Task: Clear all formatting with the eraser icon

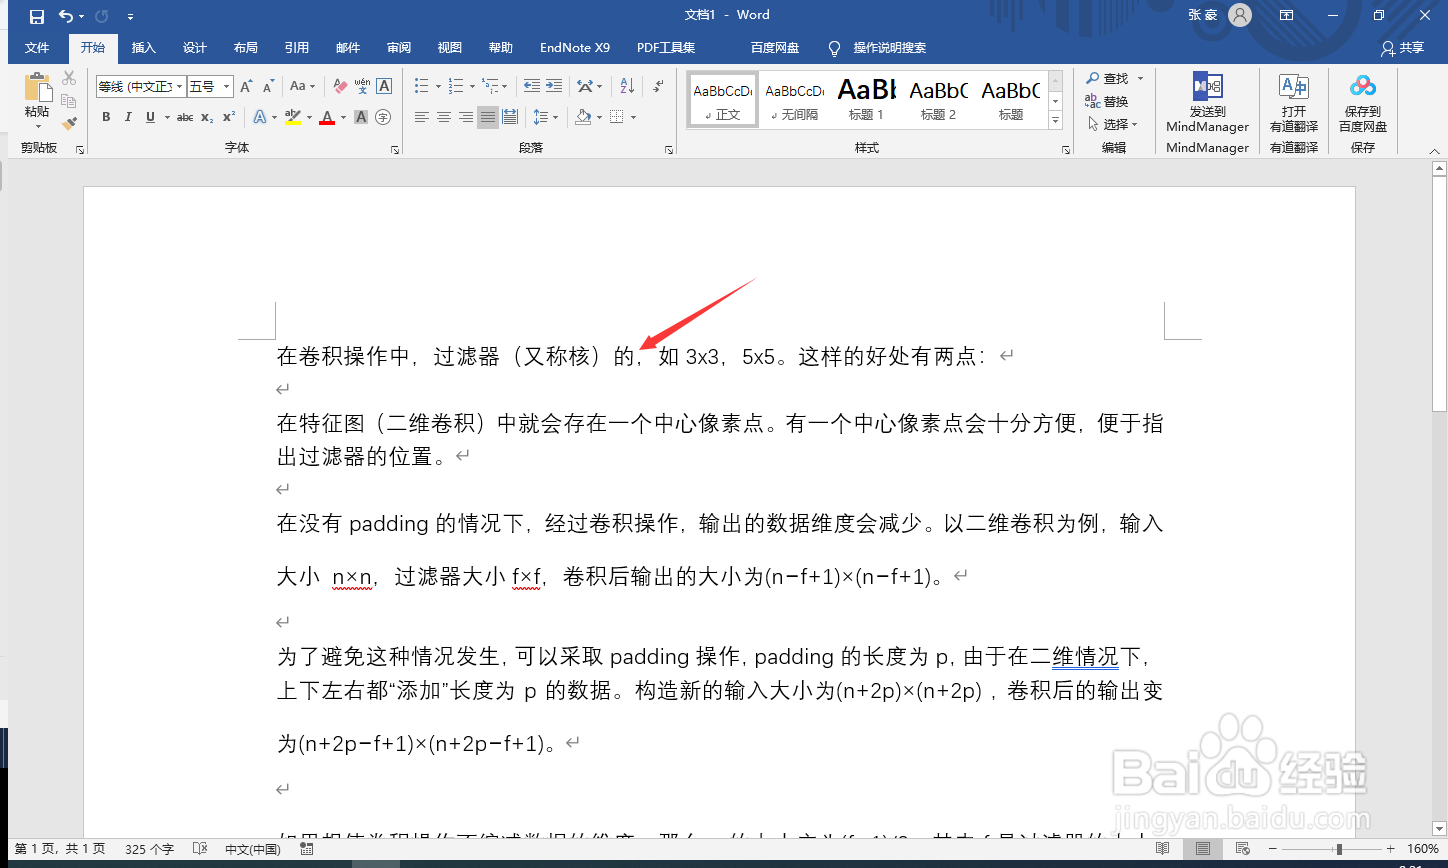Action: pos(340,87)
